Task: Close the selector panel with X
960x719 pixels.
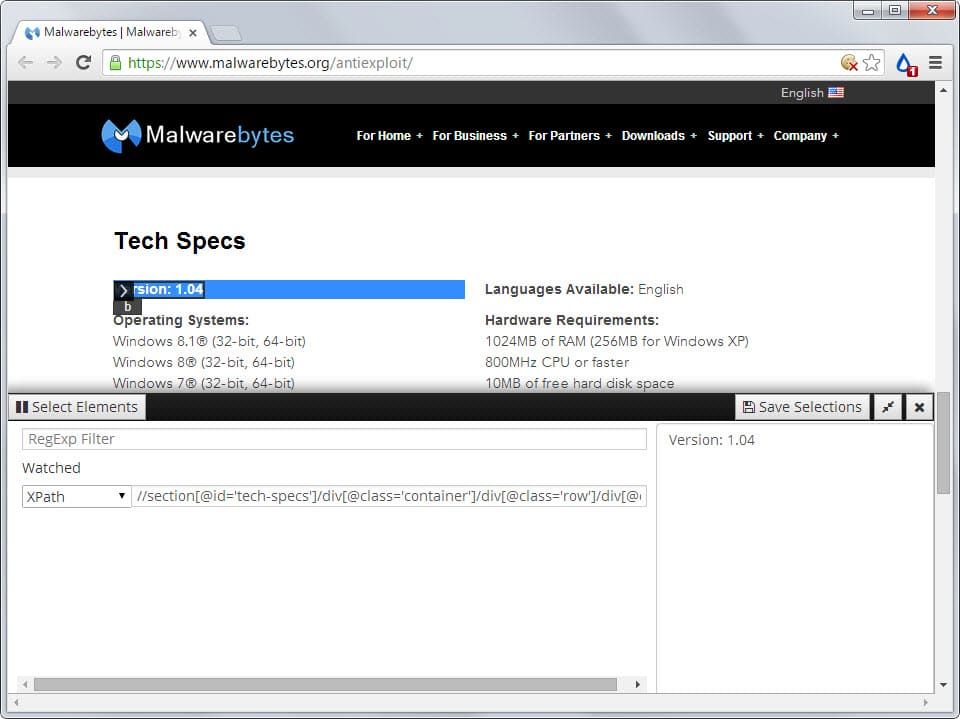Action: [x=919, y=407]
